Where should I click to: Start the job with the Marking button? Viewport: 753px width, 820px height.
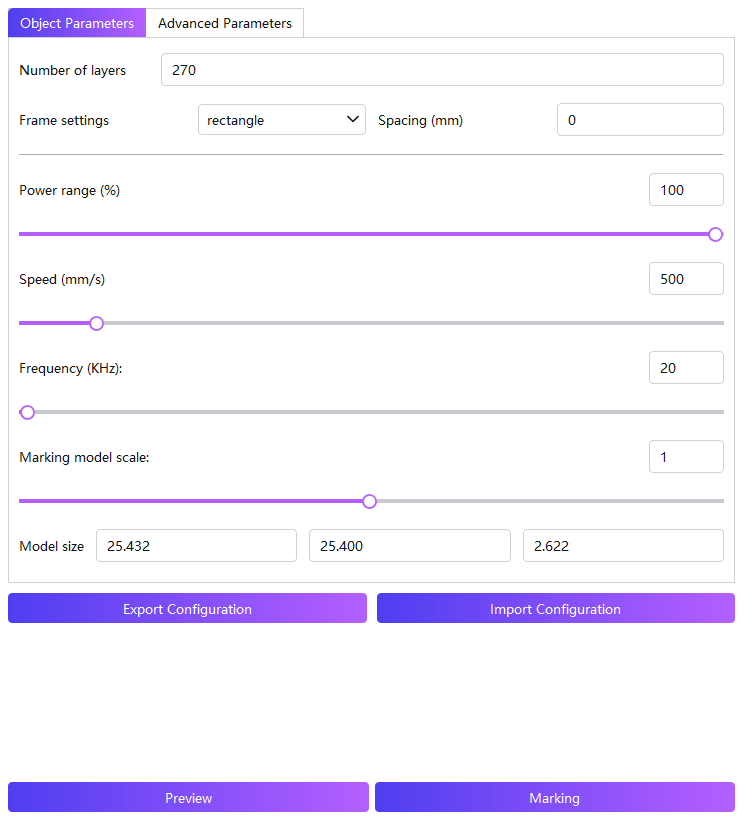(555, 797)
